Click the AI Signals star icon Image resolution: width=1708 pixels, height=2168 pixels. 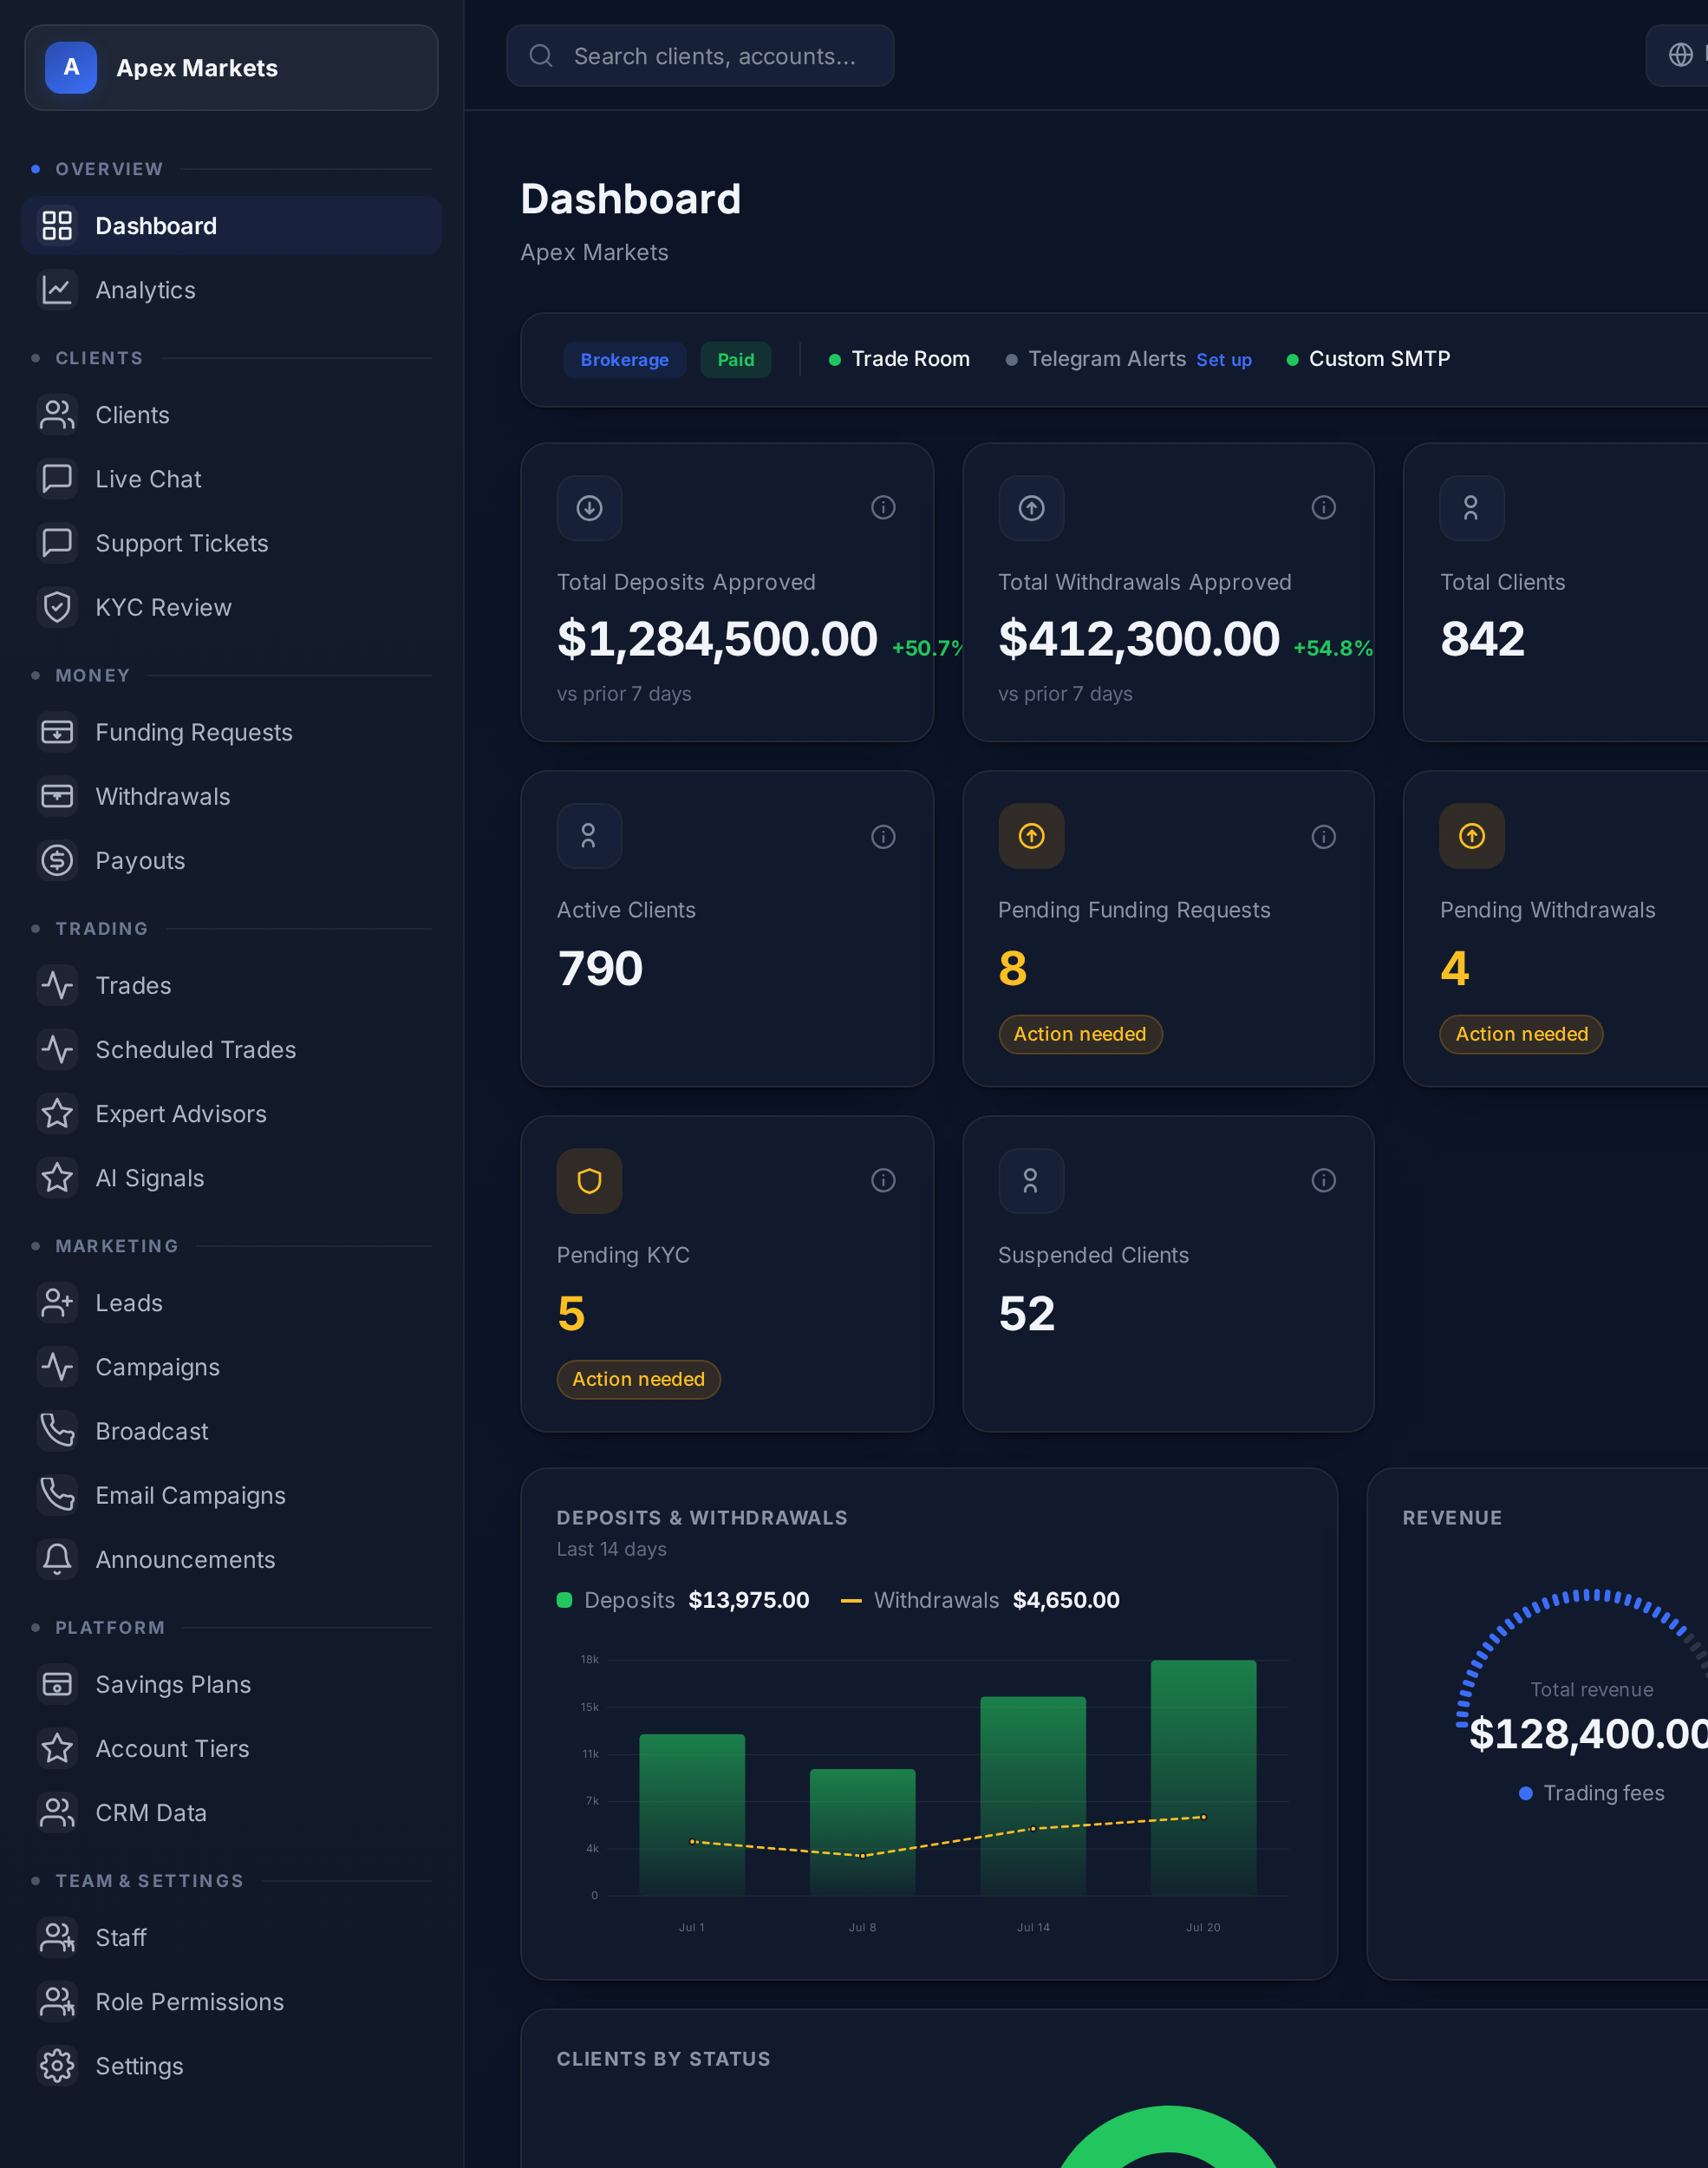(x=57, y=1177)
